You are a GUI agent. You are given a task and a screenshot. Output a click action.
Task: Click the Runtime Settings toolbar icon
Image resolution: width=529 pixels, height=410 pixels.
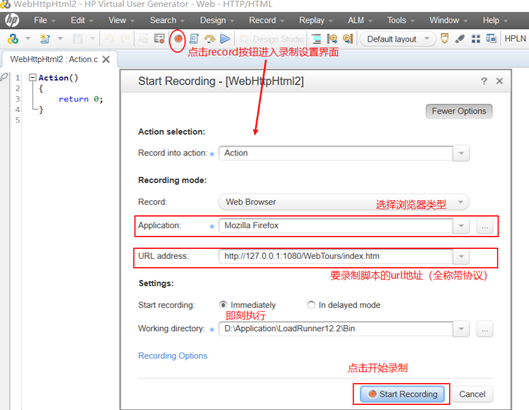click(159, 39)
